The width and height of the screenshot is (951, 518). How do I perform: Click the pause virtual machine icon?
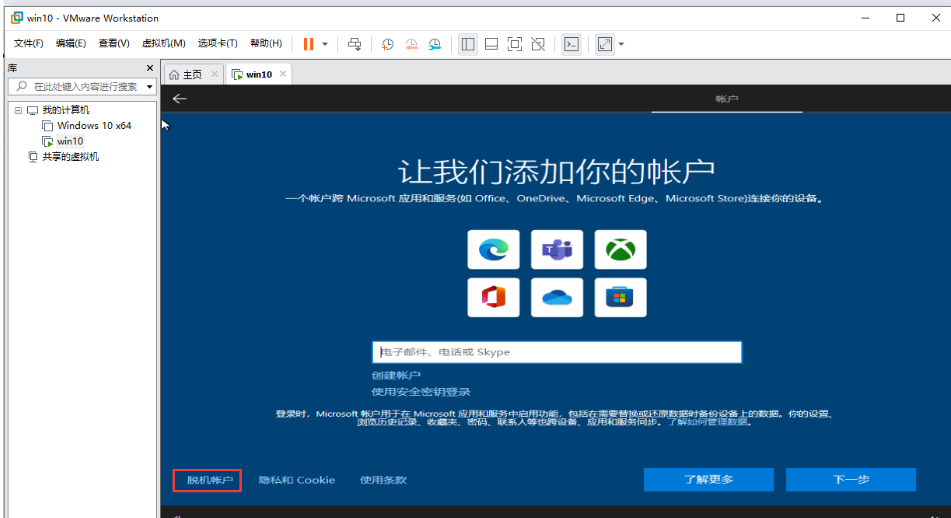tap(308, 44)
